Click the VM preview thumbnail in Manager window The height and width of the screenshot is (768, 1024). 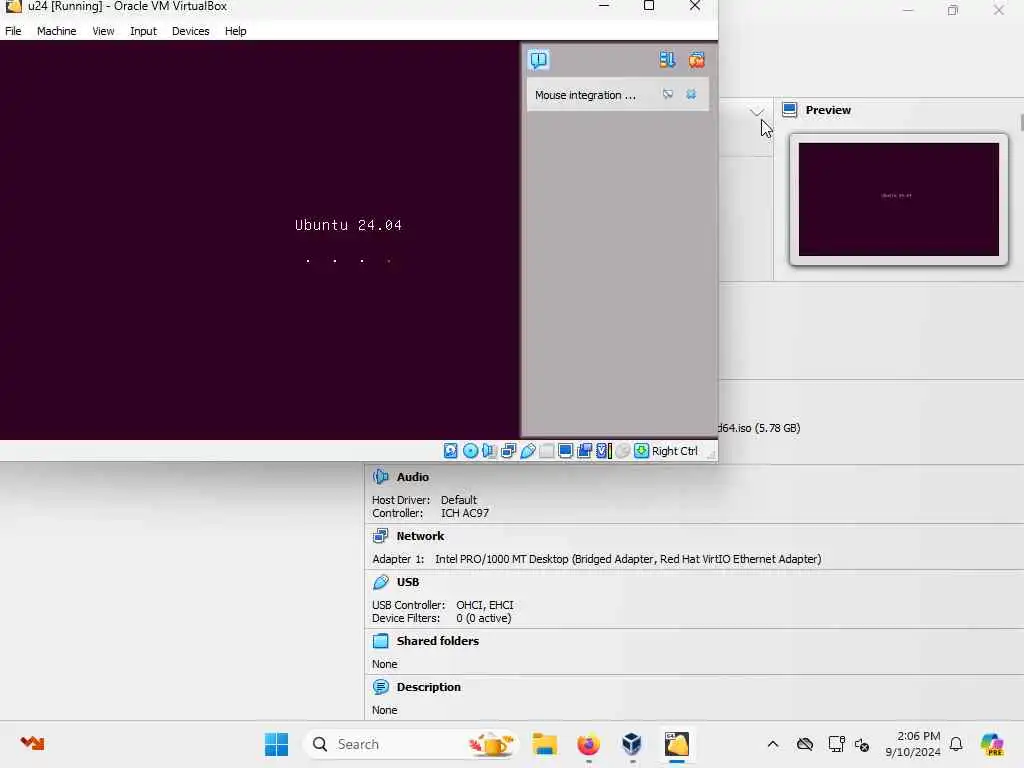point(899,199)
